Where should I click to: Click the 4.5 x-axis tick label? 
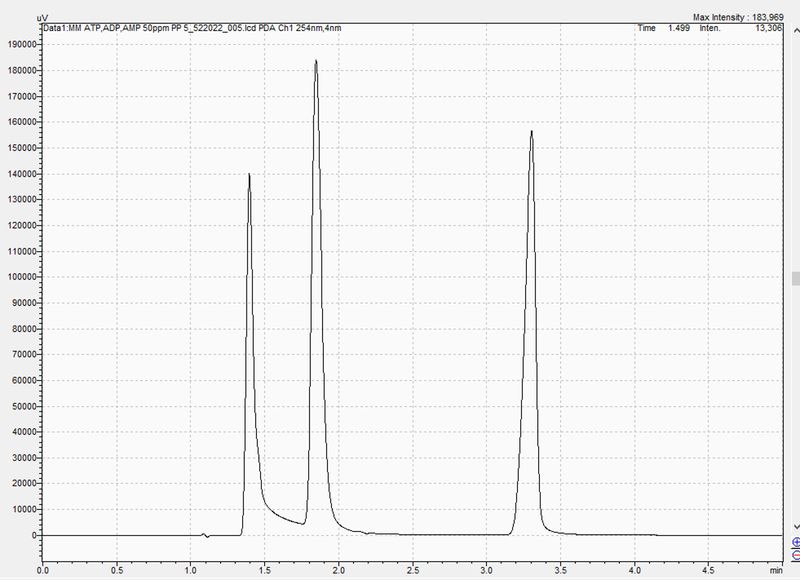tap(708, 570)
